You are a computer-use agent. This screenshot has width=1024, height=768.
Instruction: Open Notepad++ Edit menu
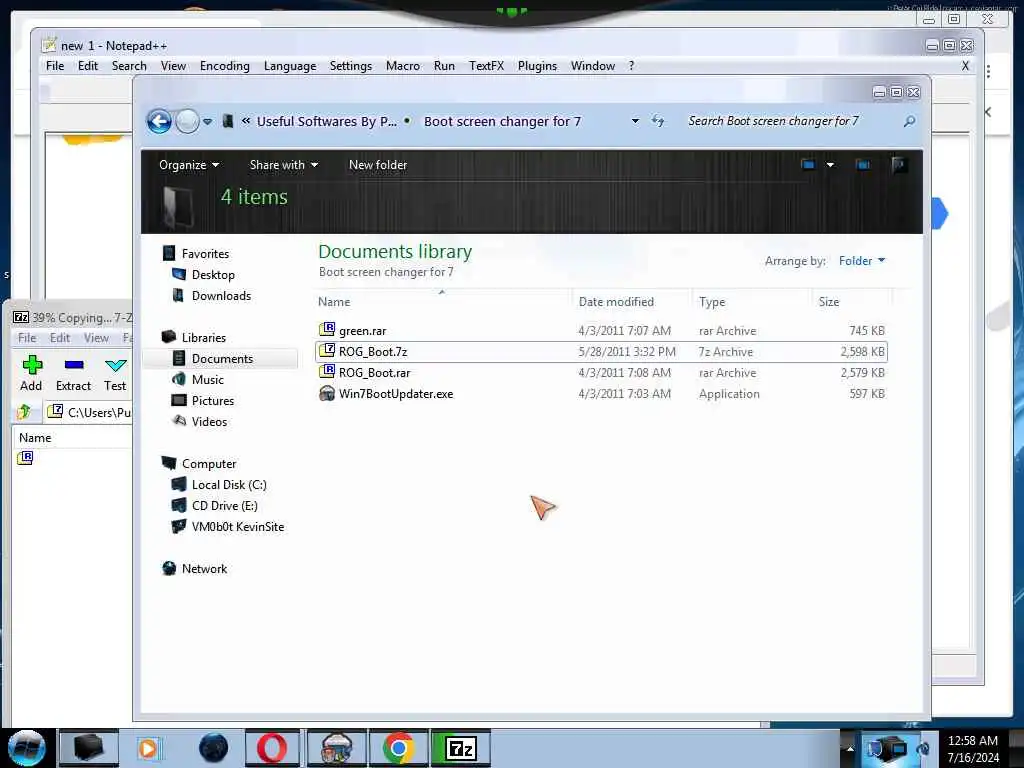point(88,66)
